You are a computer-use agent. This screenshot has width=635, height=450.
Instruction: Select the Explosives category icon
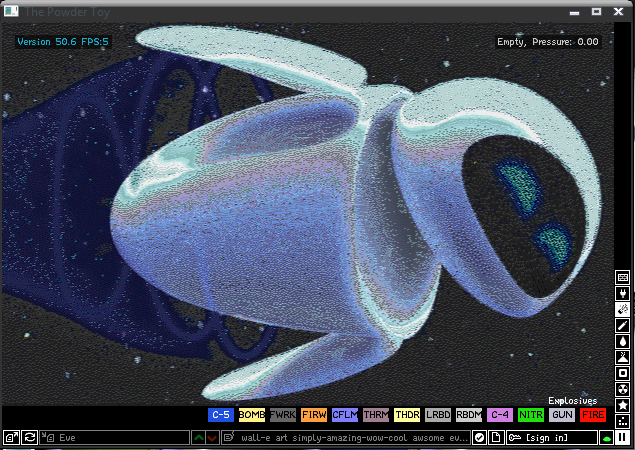pos(622,309)
